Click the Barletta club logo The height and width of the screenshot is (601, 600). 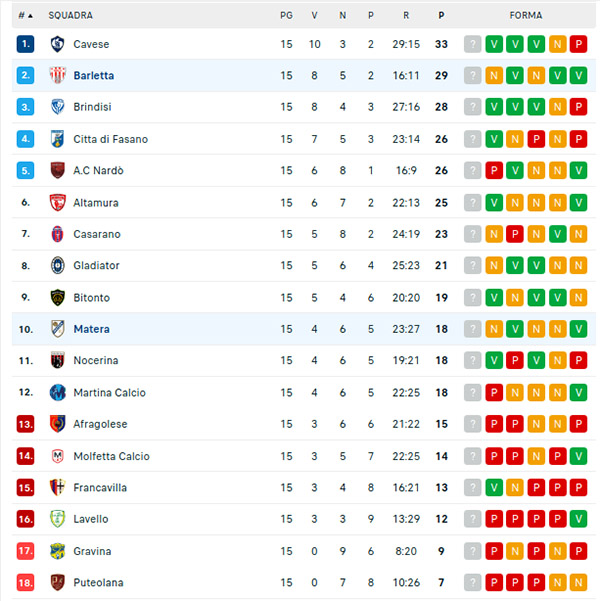pyautogui.click(x=58, y=76)
